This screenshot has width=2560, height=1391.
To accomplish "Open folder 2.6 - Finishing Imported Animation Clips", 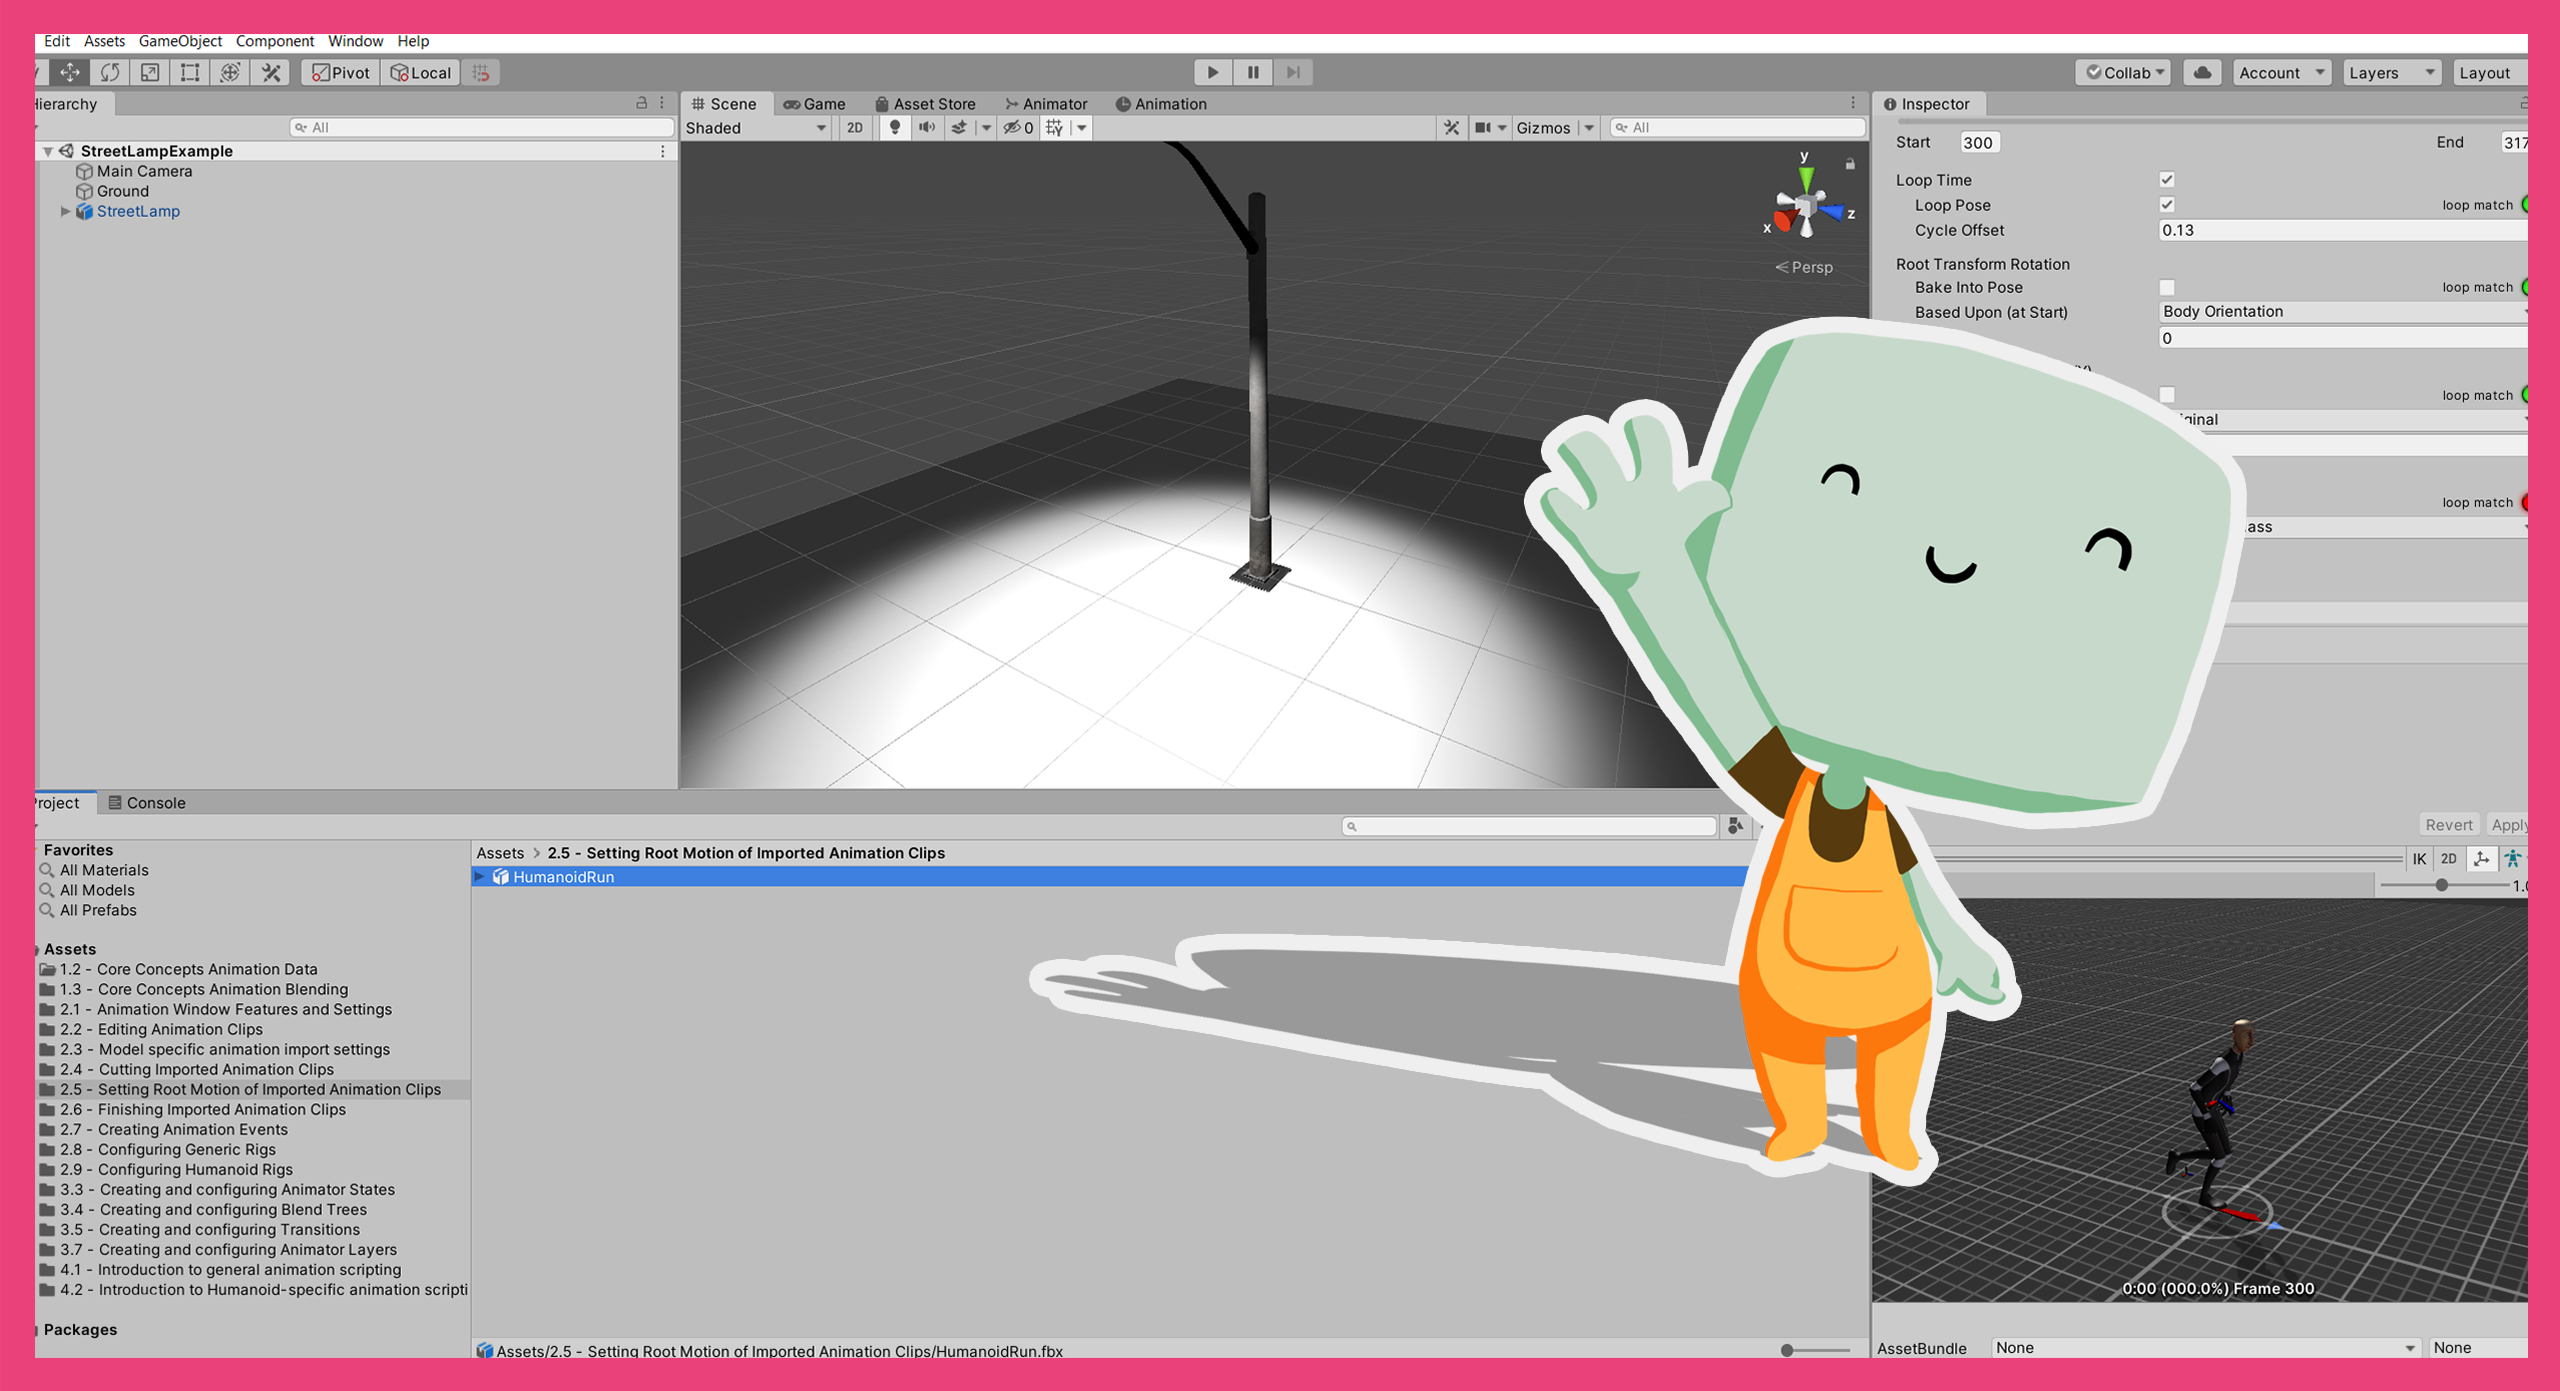I will 202,1110.
